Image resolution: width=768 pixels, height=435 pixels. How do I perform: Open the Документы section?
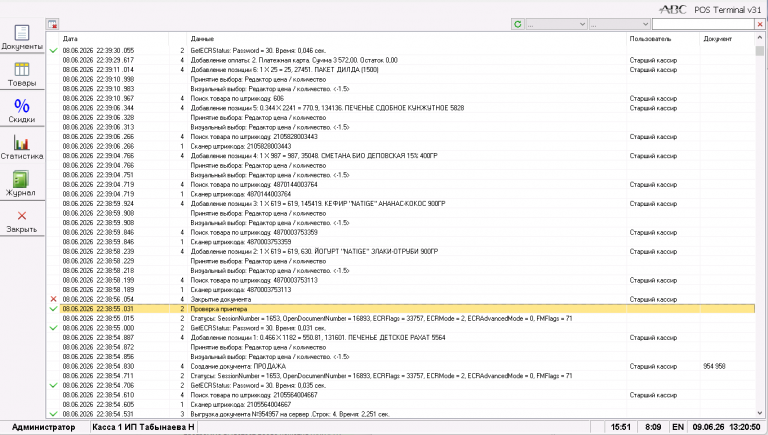point(22,38)
